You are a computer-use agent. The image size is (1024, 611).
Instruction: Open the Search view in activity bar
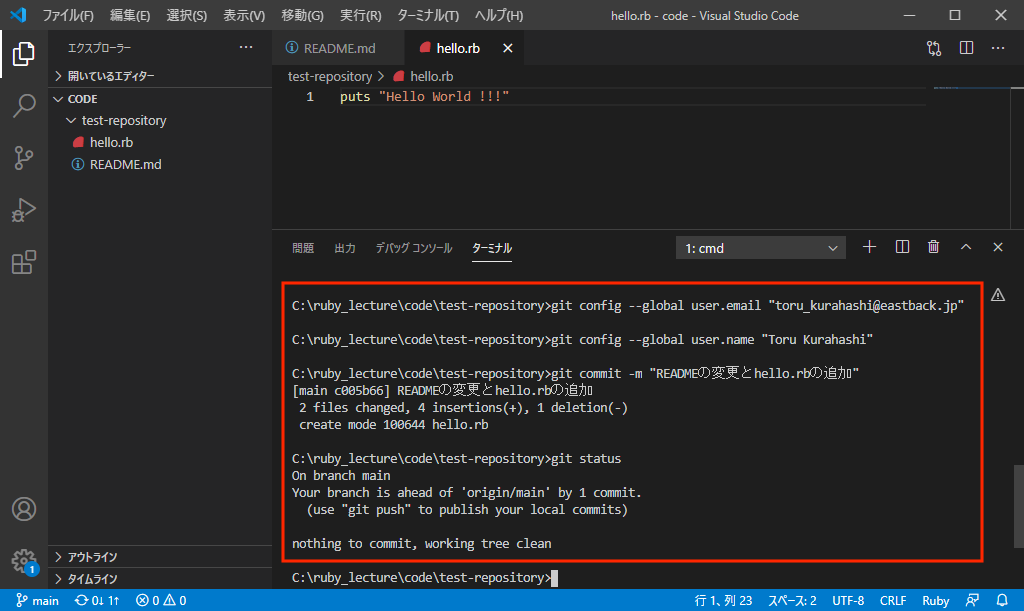point(24,105)
